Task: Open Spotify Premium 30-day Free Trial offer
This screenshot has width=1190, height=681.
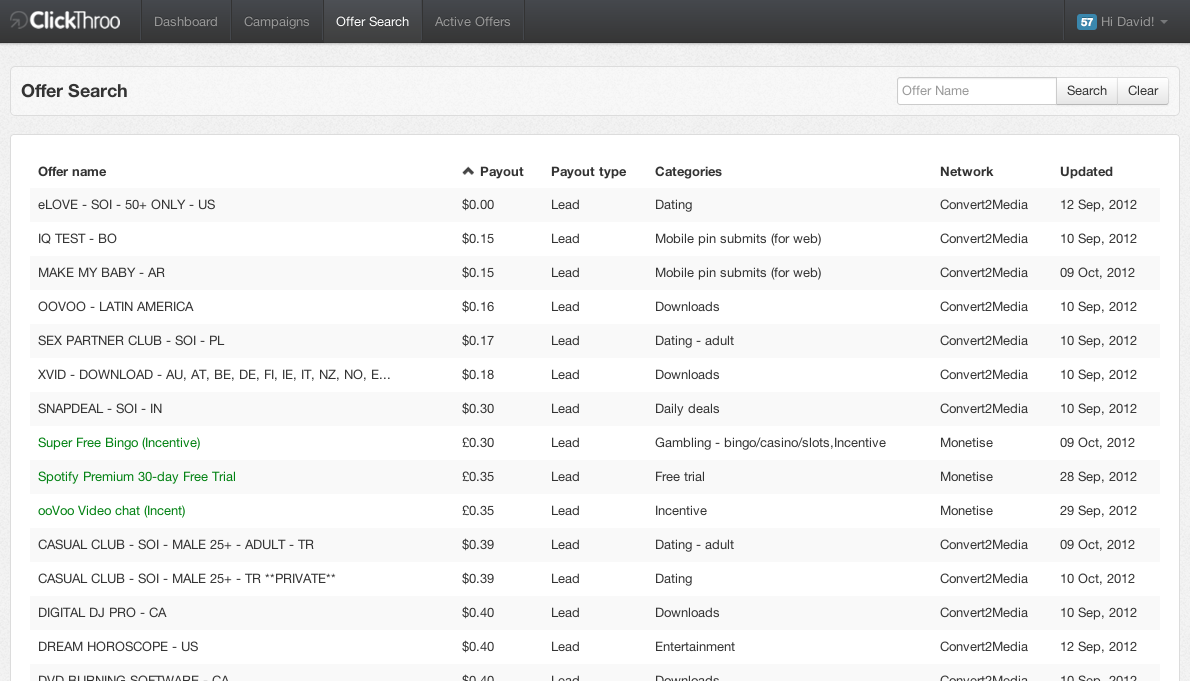Action: 137,477
